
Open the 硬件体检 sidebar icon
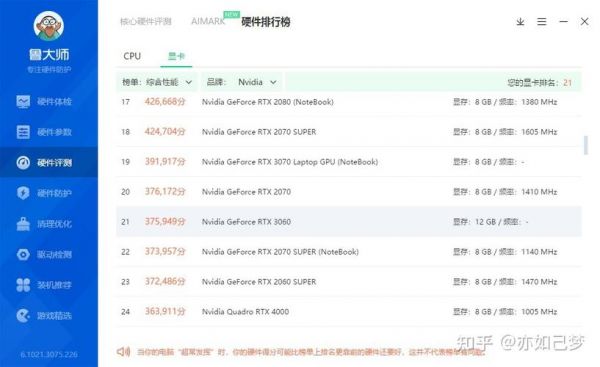23,101
